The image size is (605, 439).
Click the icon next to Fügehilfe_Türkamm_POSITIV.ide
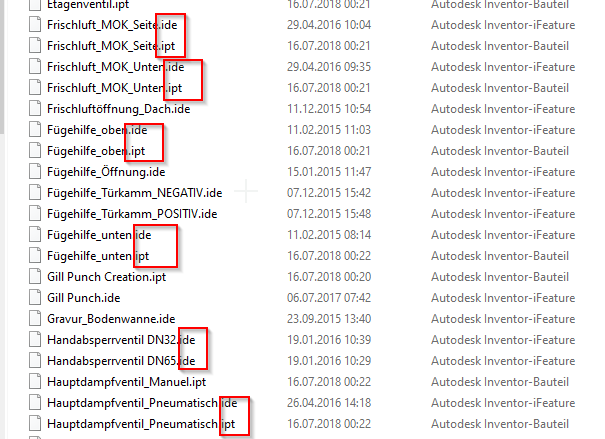[35, 214]
